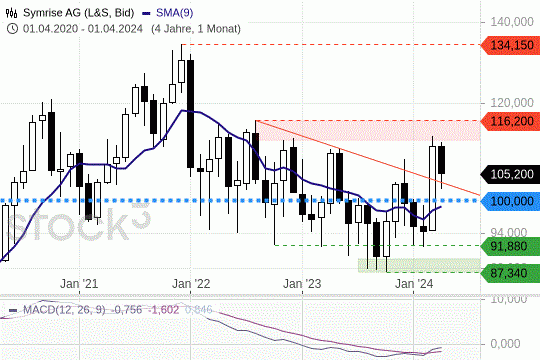The image size is (540, 360).
Task: Click the blue 100,000 level price tag
Action: [511, 201]
